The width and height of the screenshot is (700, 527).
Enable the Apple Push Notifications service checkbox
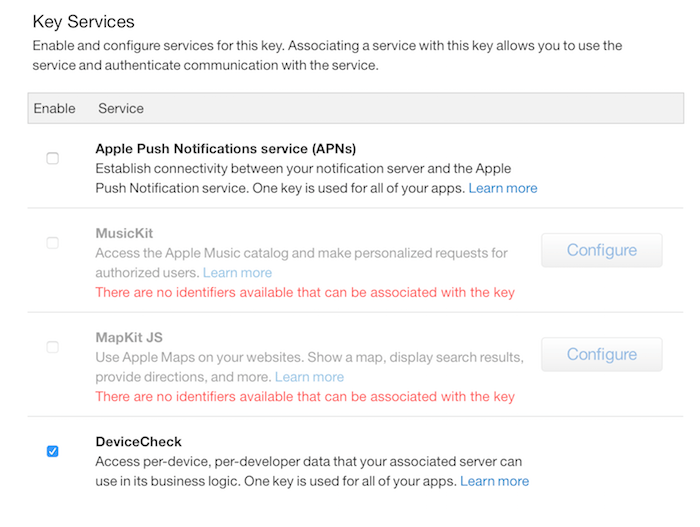click(53, 158)
